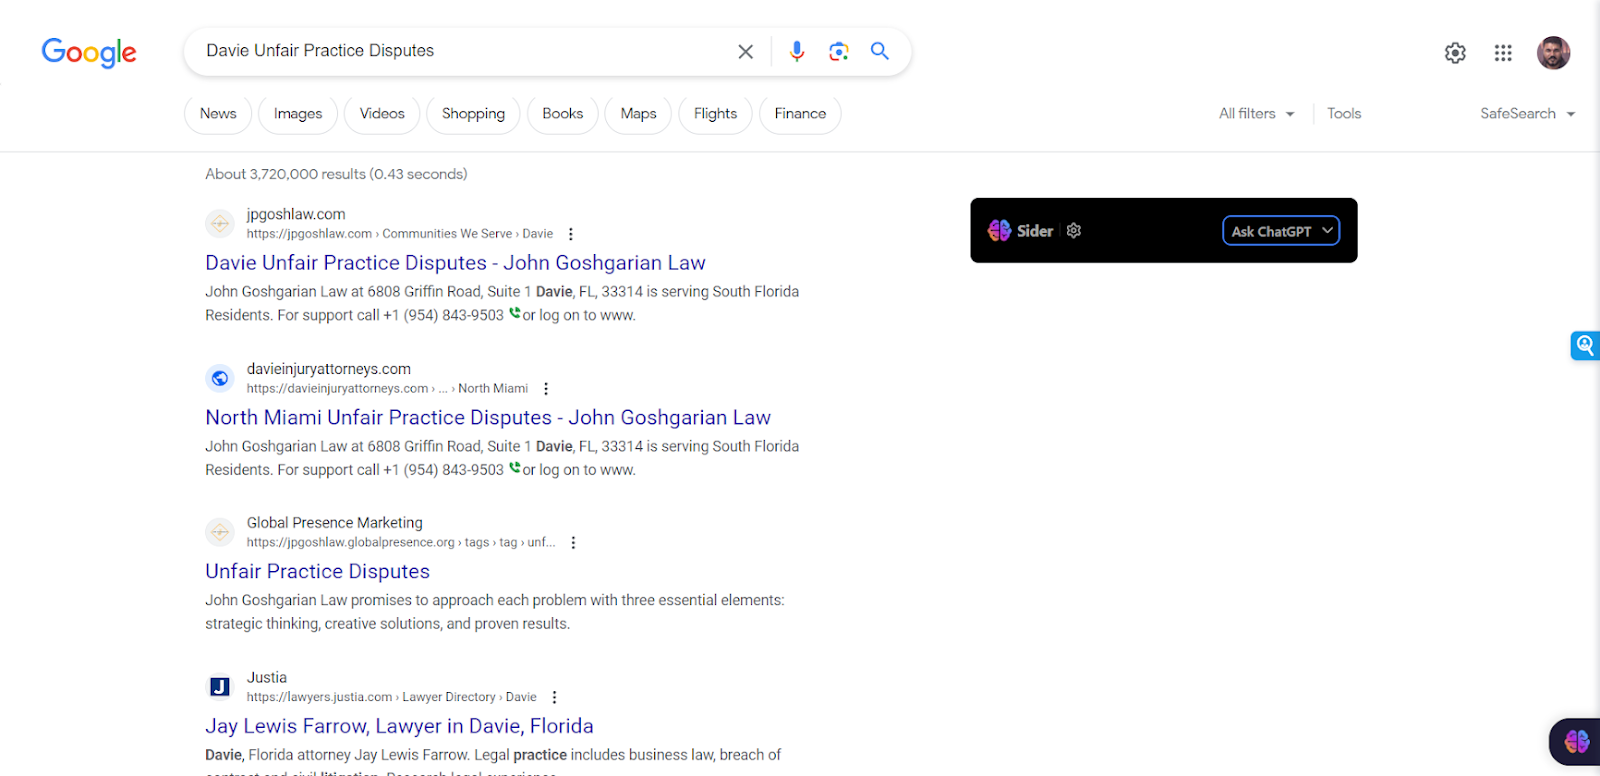Switch to the Maps tab
The height and width of the screenshot is (776, 1600).
[x=638, y=114]
